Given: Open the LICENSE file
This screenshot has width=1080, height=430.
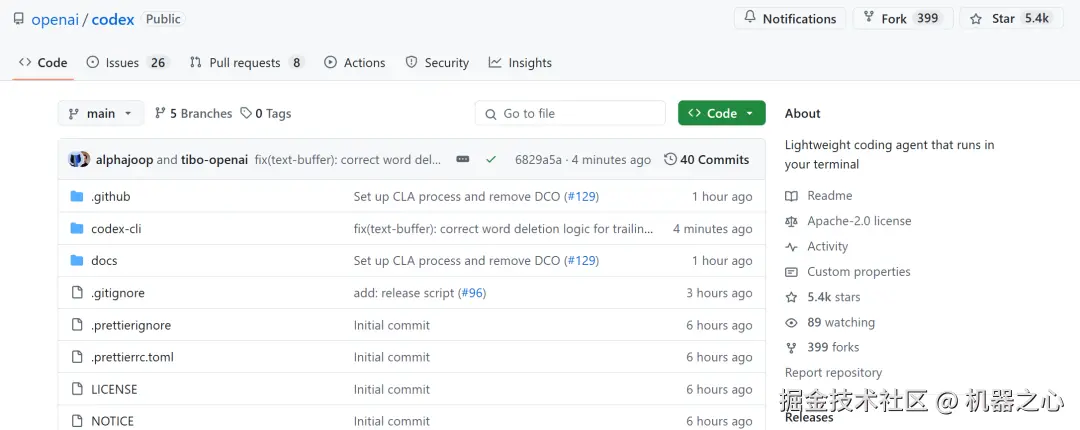Looking at the screenshot, I should point(114,389).
